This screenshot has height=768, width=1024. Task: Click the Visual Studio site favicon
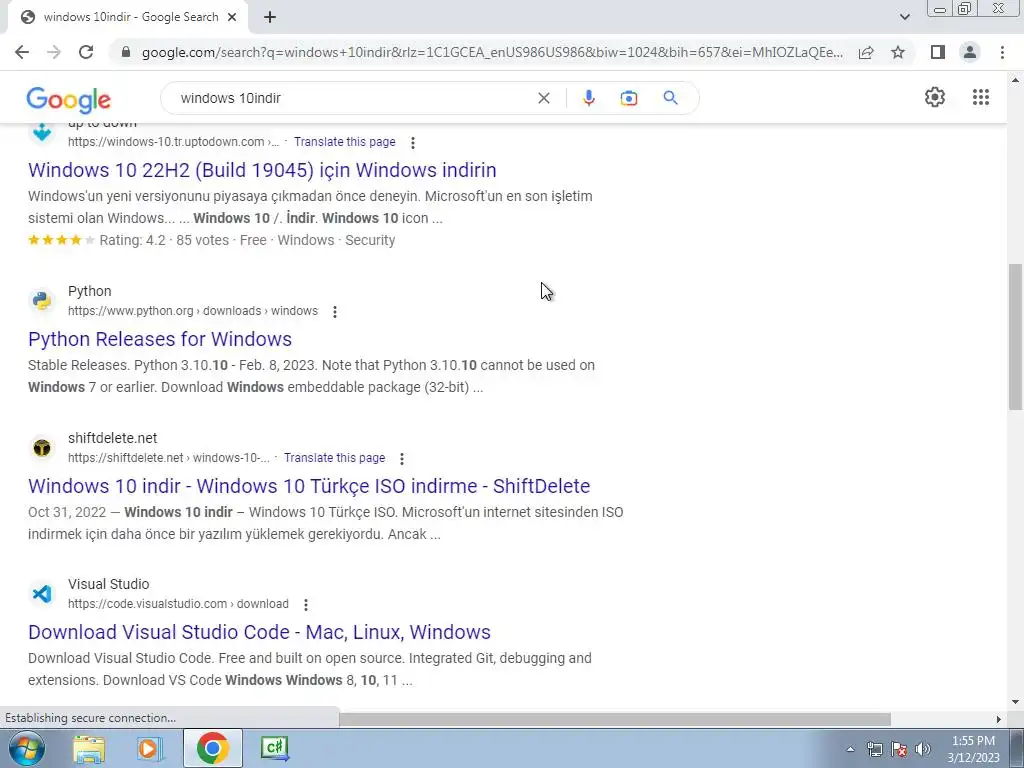tap(42, 594)
